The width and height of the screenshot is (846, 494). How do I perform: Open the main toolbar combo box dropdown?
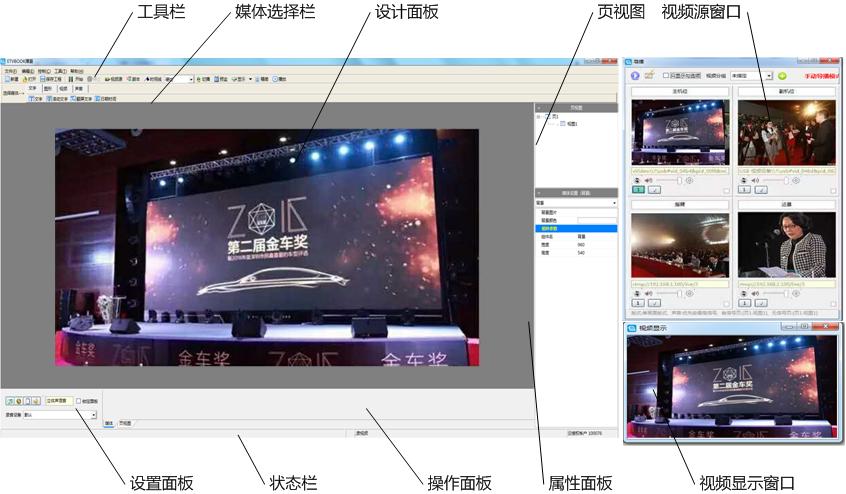point(191,79)
